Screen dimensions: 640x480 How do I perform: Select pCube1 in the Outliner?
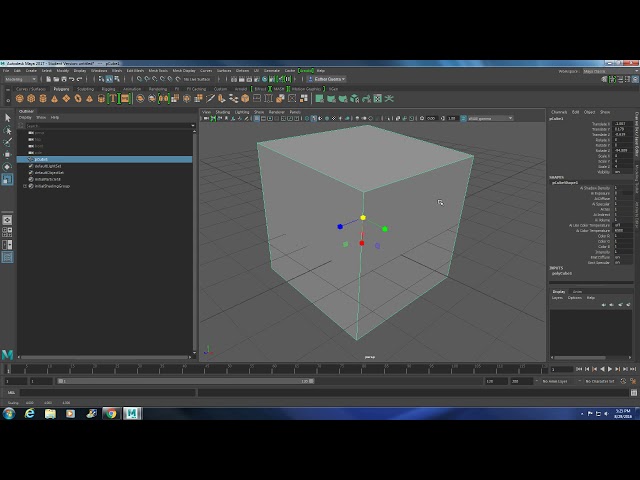[104, 159]
